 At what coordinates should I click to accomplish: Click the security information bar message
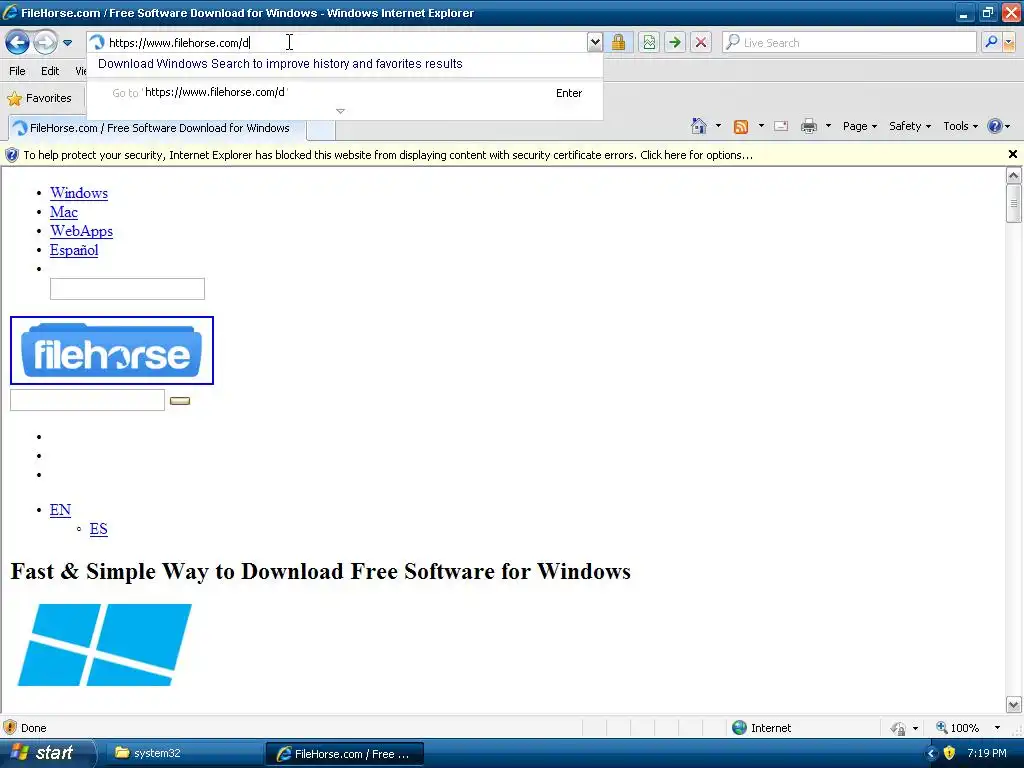tap(388, 155)
